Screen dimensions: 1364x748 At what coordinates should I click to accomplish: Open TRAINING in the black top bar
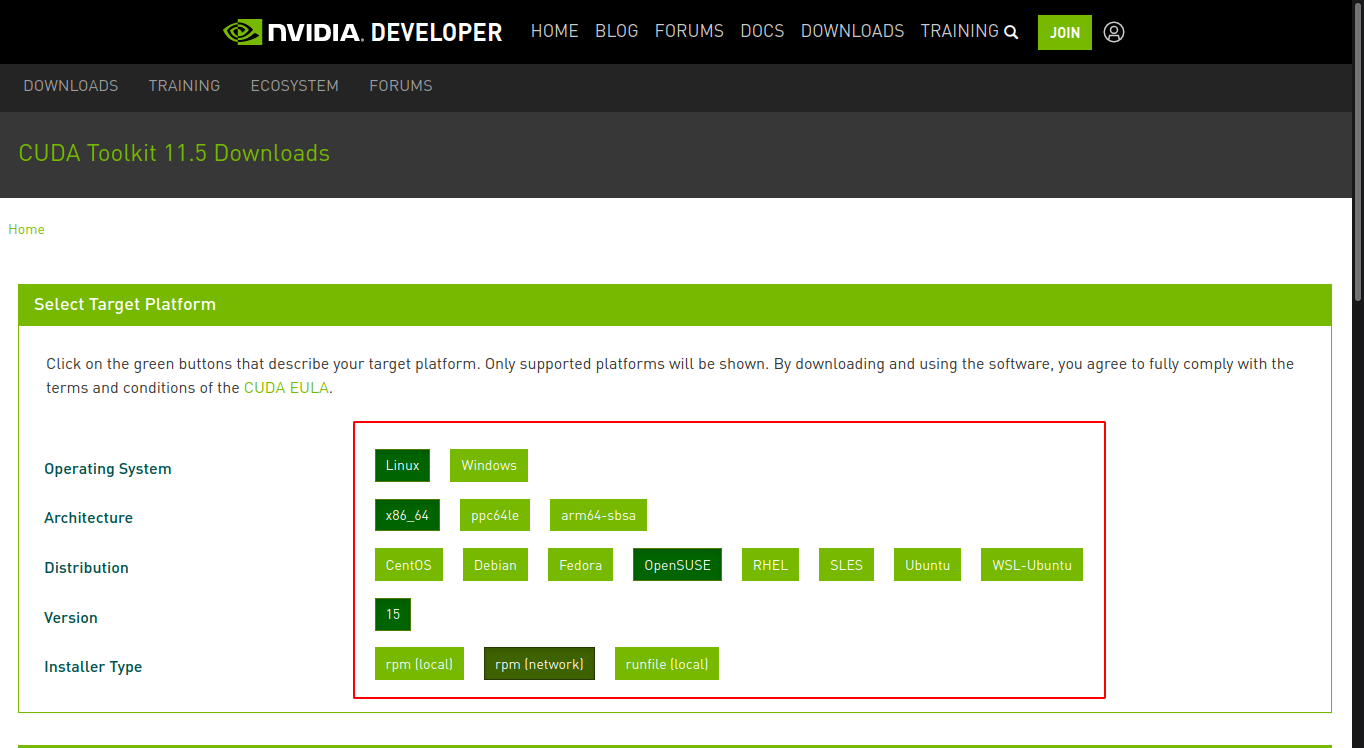click(x=960, y=31)
